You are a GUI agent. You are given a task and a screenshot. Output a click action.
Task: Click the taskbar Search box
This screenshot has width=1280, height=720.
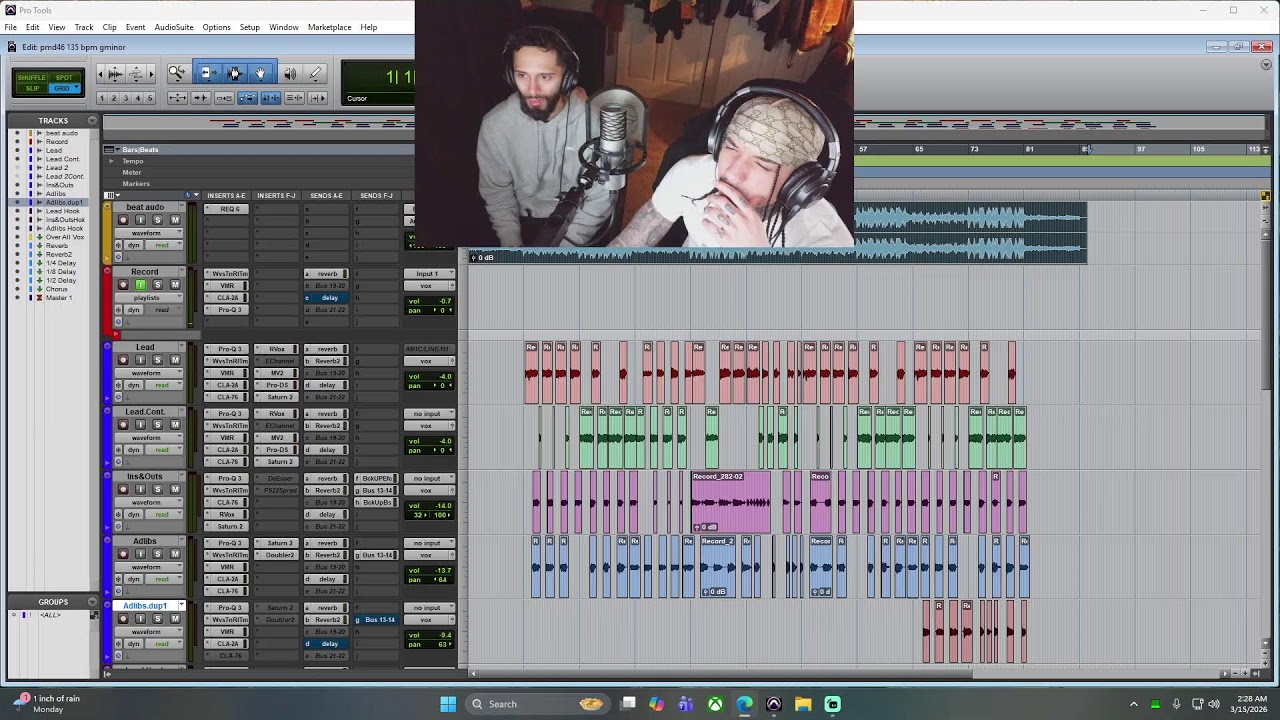(538, 704)
